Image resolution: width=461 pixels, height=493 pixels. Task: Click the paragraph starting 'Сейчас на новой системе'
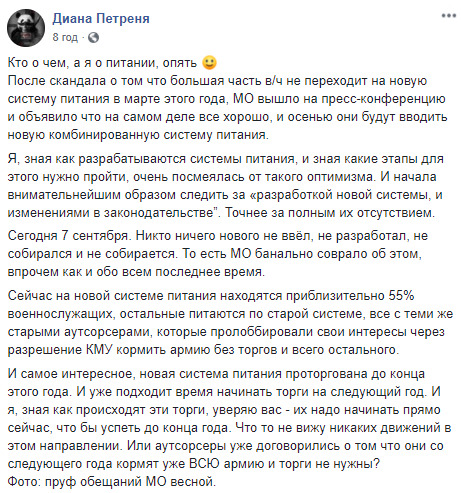click(x=230, y=323)
